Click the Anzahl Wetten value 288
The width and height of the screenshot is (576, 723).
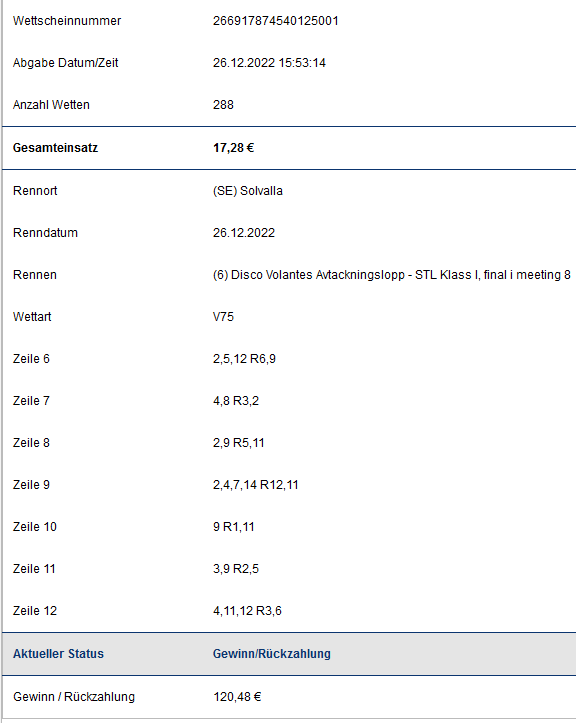click(x=223, y=105)
